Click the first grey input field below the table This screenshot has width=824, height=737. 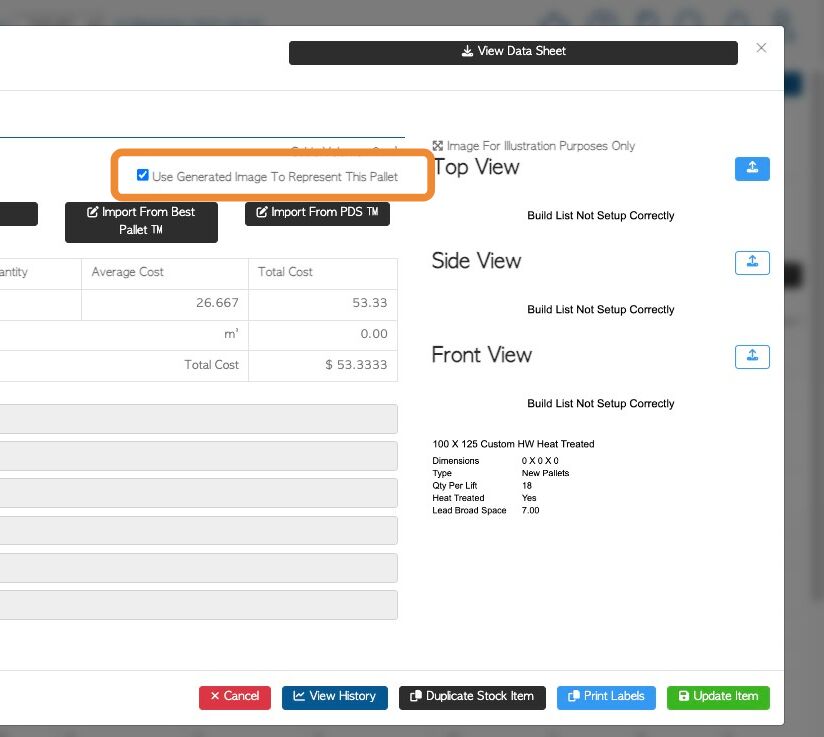(x=198, y=419)
